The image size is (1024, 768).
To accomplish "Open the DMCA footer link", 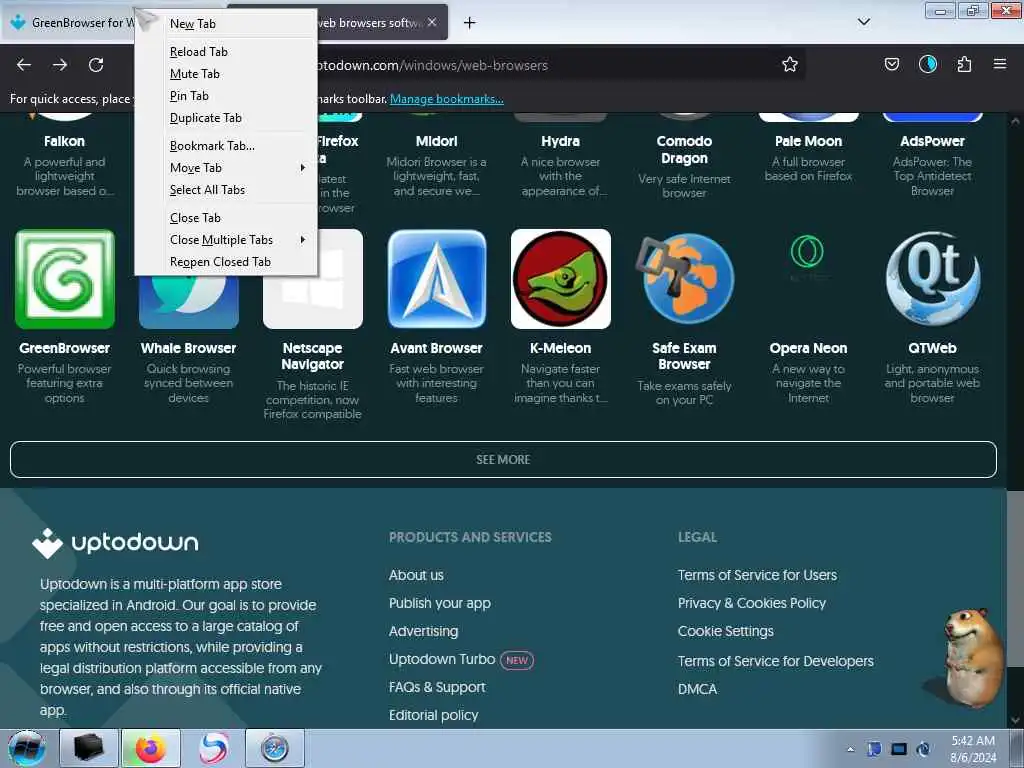I will click(697, 689).
